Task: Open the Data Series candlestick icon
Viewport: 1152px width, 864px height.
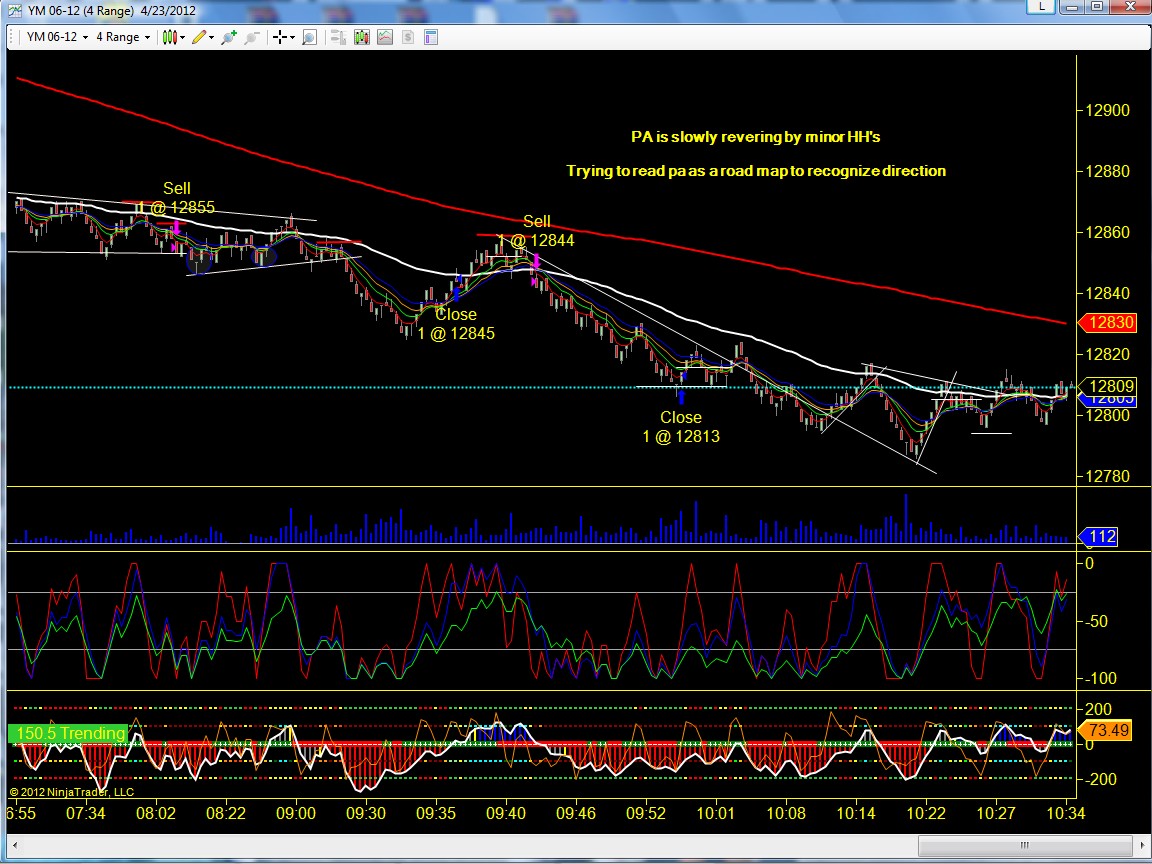Action: pos(361,37)
